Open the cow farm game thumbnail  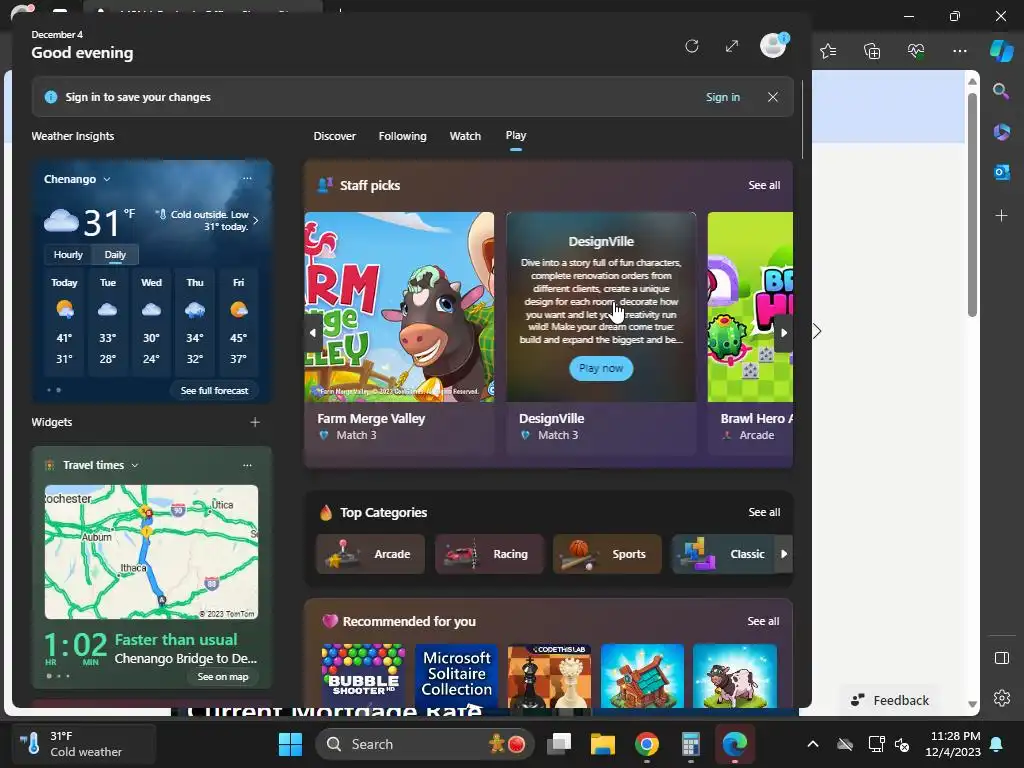(735, 675)
